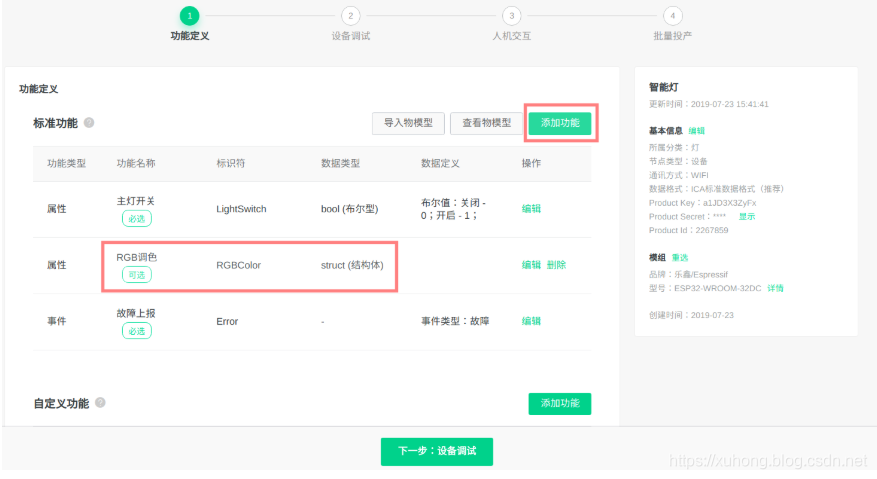Click 创建时间：2019-07-23 text
The height and width of the screenshot is (479, 877).
[691, 315]
